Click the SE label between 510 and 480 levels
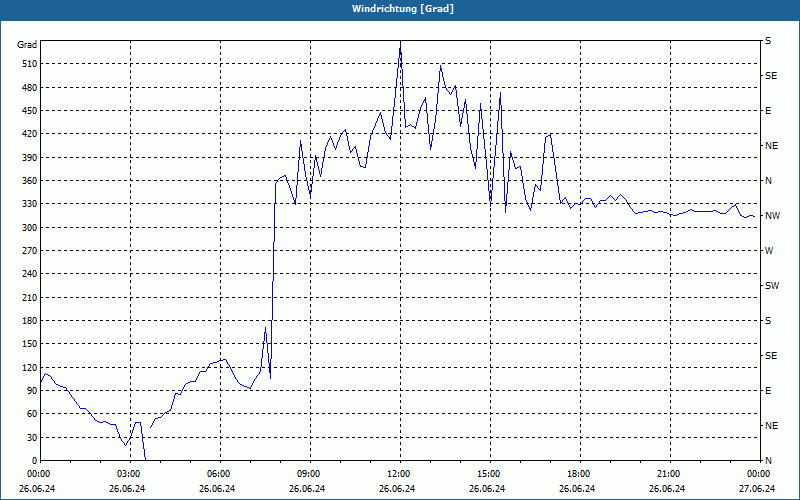The height and width of the screenshot is (500, 800). (x=771, y=76)
